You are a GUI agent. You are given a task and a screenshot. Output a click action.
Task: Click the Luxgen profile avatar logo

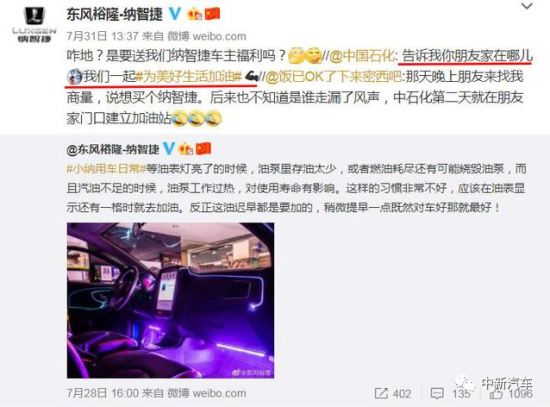pyautogui.click(x=34, y=24)
